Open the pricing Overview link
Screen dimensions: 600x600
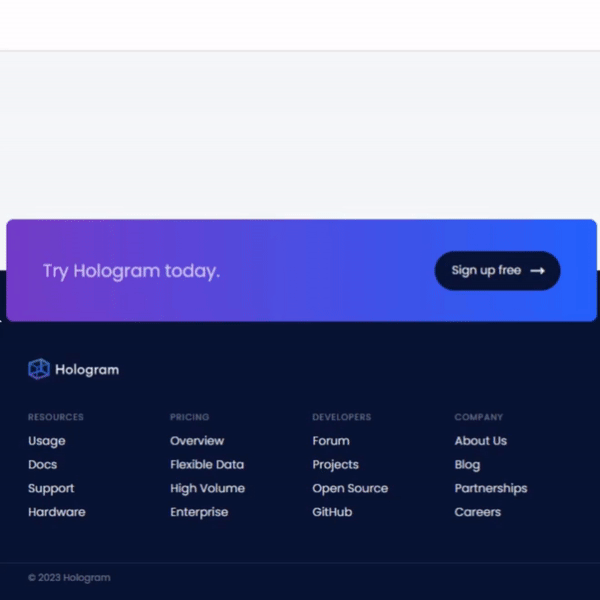tap(197, 441)
